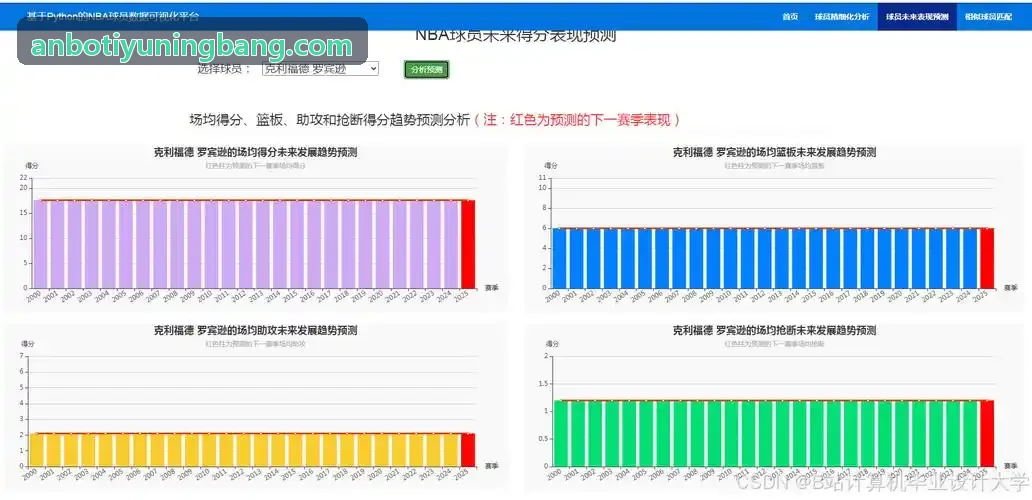Click blue 2000 bar in 场均篮板 chart
The image size is (1032, 500).
(559, 258)
